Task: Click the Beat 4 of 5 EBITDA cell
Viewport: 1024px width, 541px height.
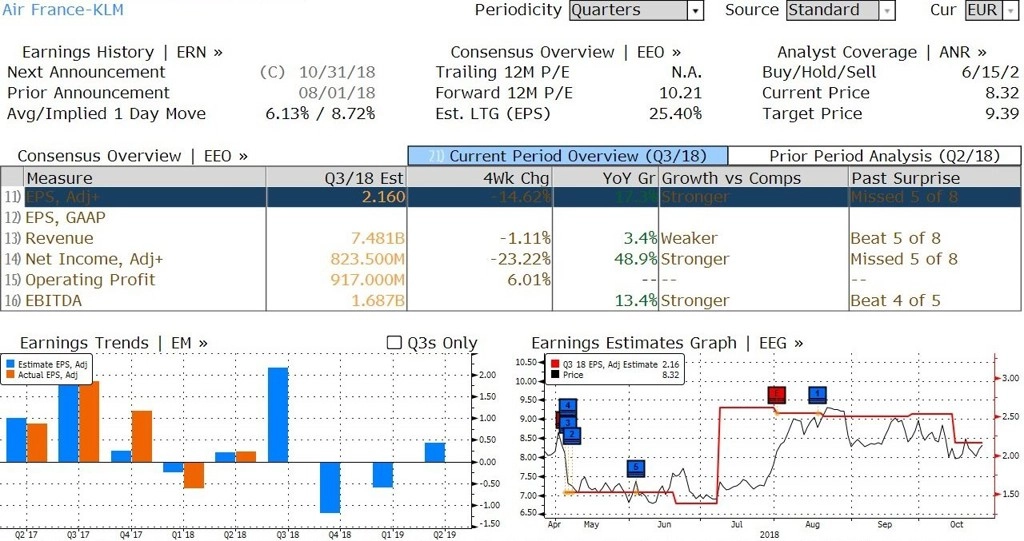Action: [x=895, y=301]
